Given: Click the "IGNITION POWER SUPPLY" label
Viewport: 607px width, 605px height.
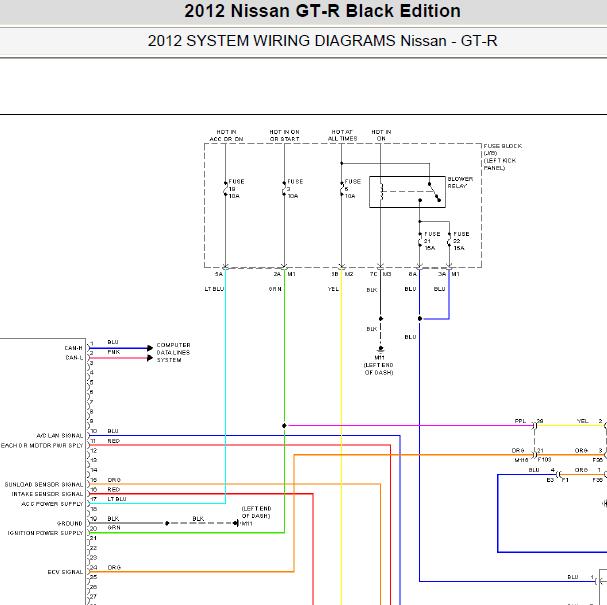Looking at the screenshot, I should click(x=45, y=533).
